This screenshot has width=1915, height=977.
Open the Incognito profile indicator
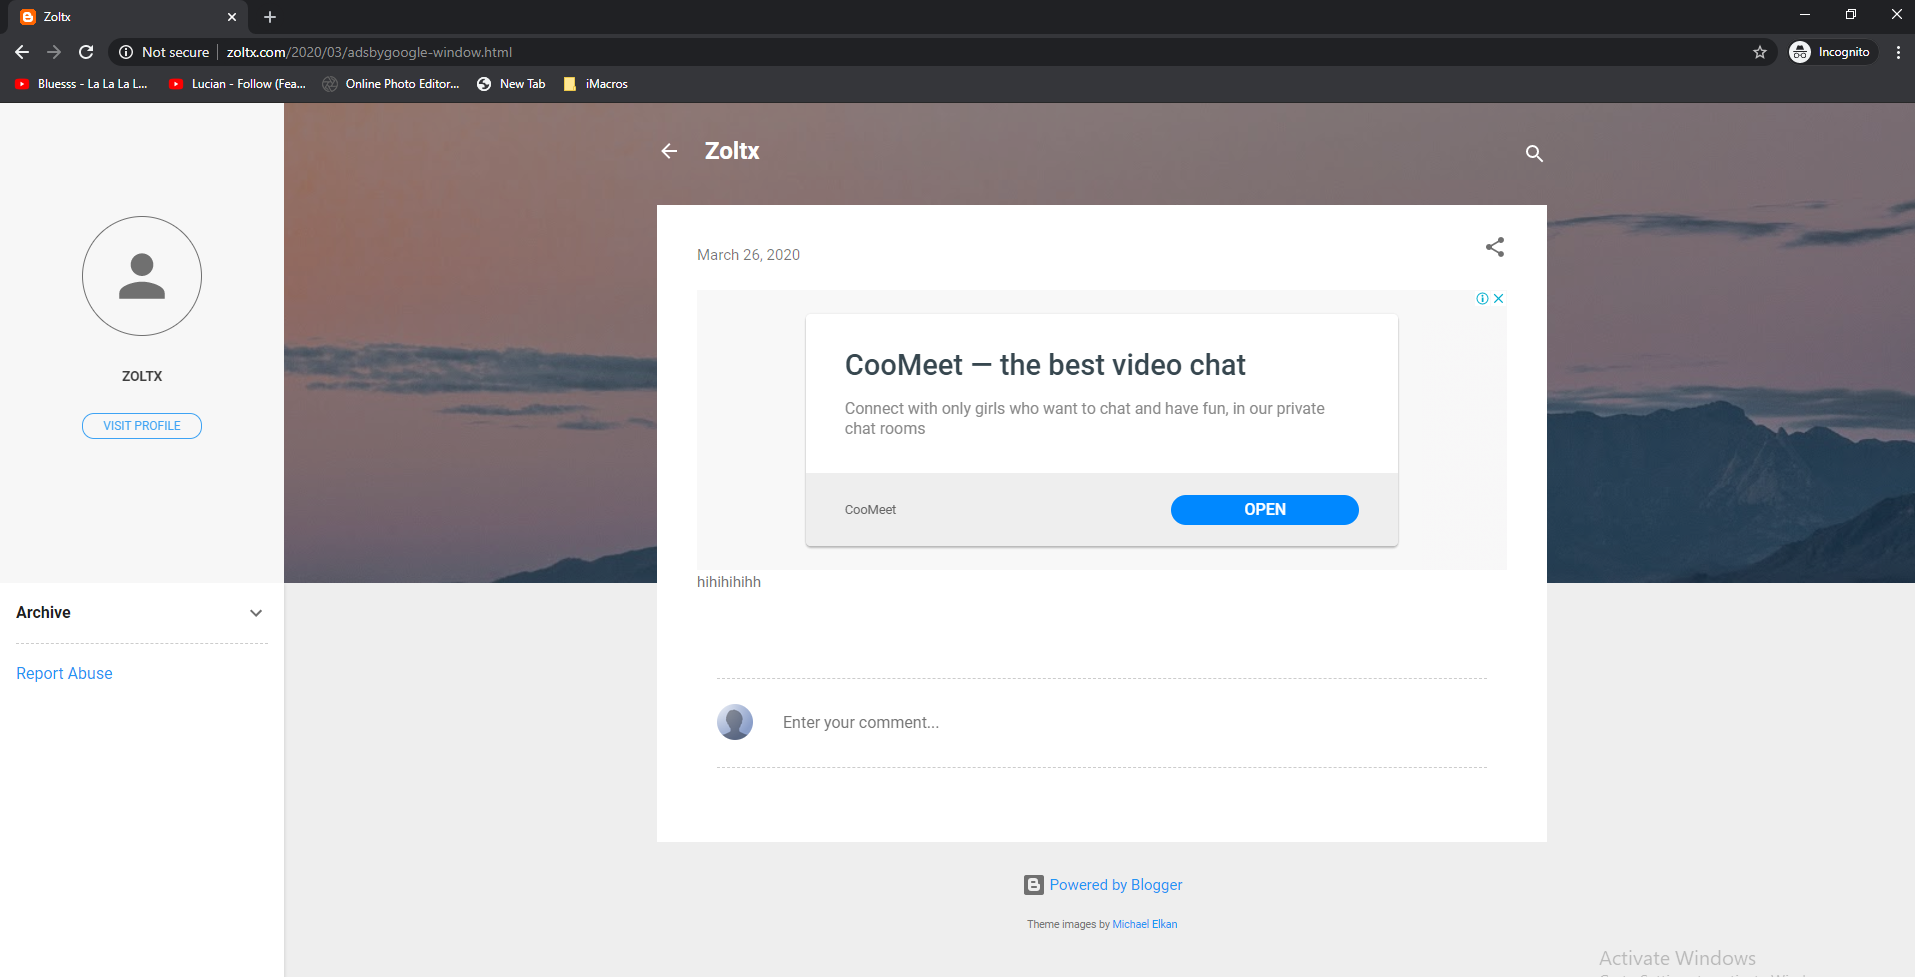pyautogui.click(x=1831, y=52)
